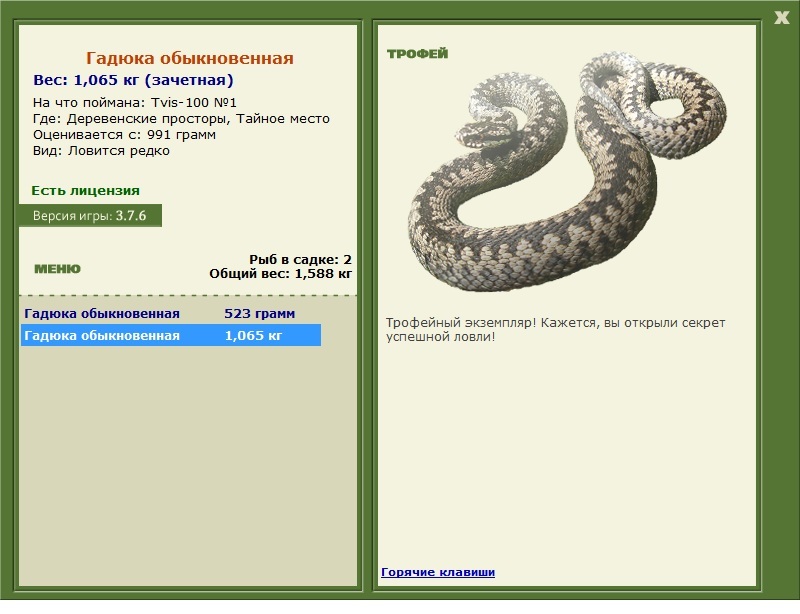Click the Версия игры: 3.7.6 badge
The height and width of the screenshot is (614, 800).
point(90,215)
